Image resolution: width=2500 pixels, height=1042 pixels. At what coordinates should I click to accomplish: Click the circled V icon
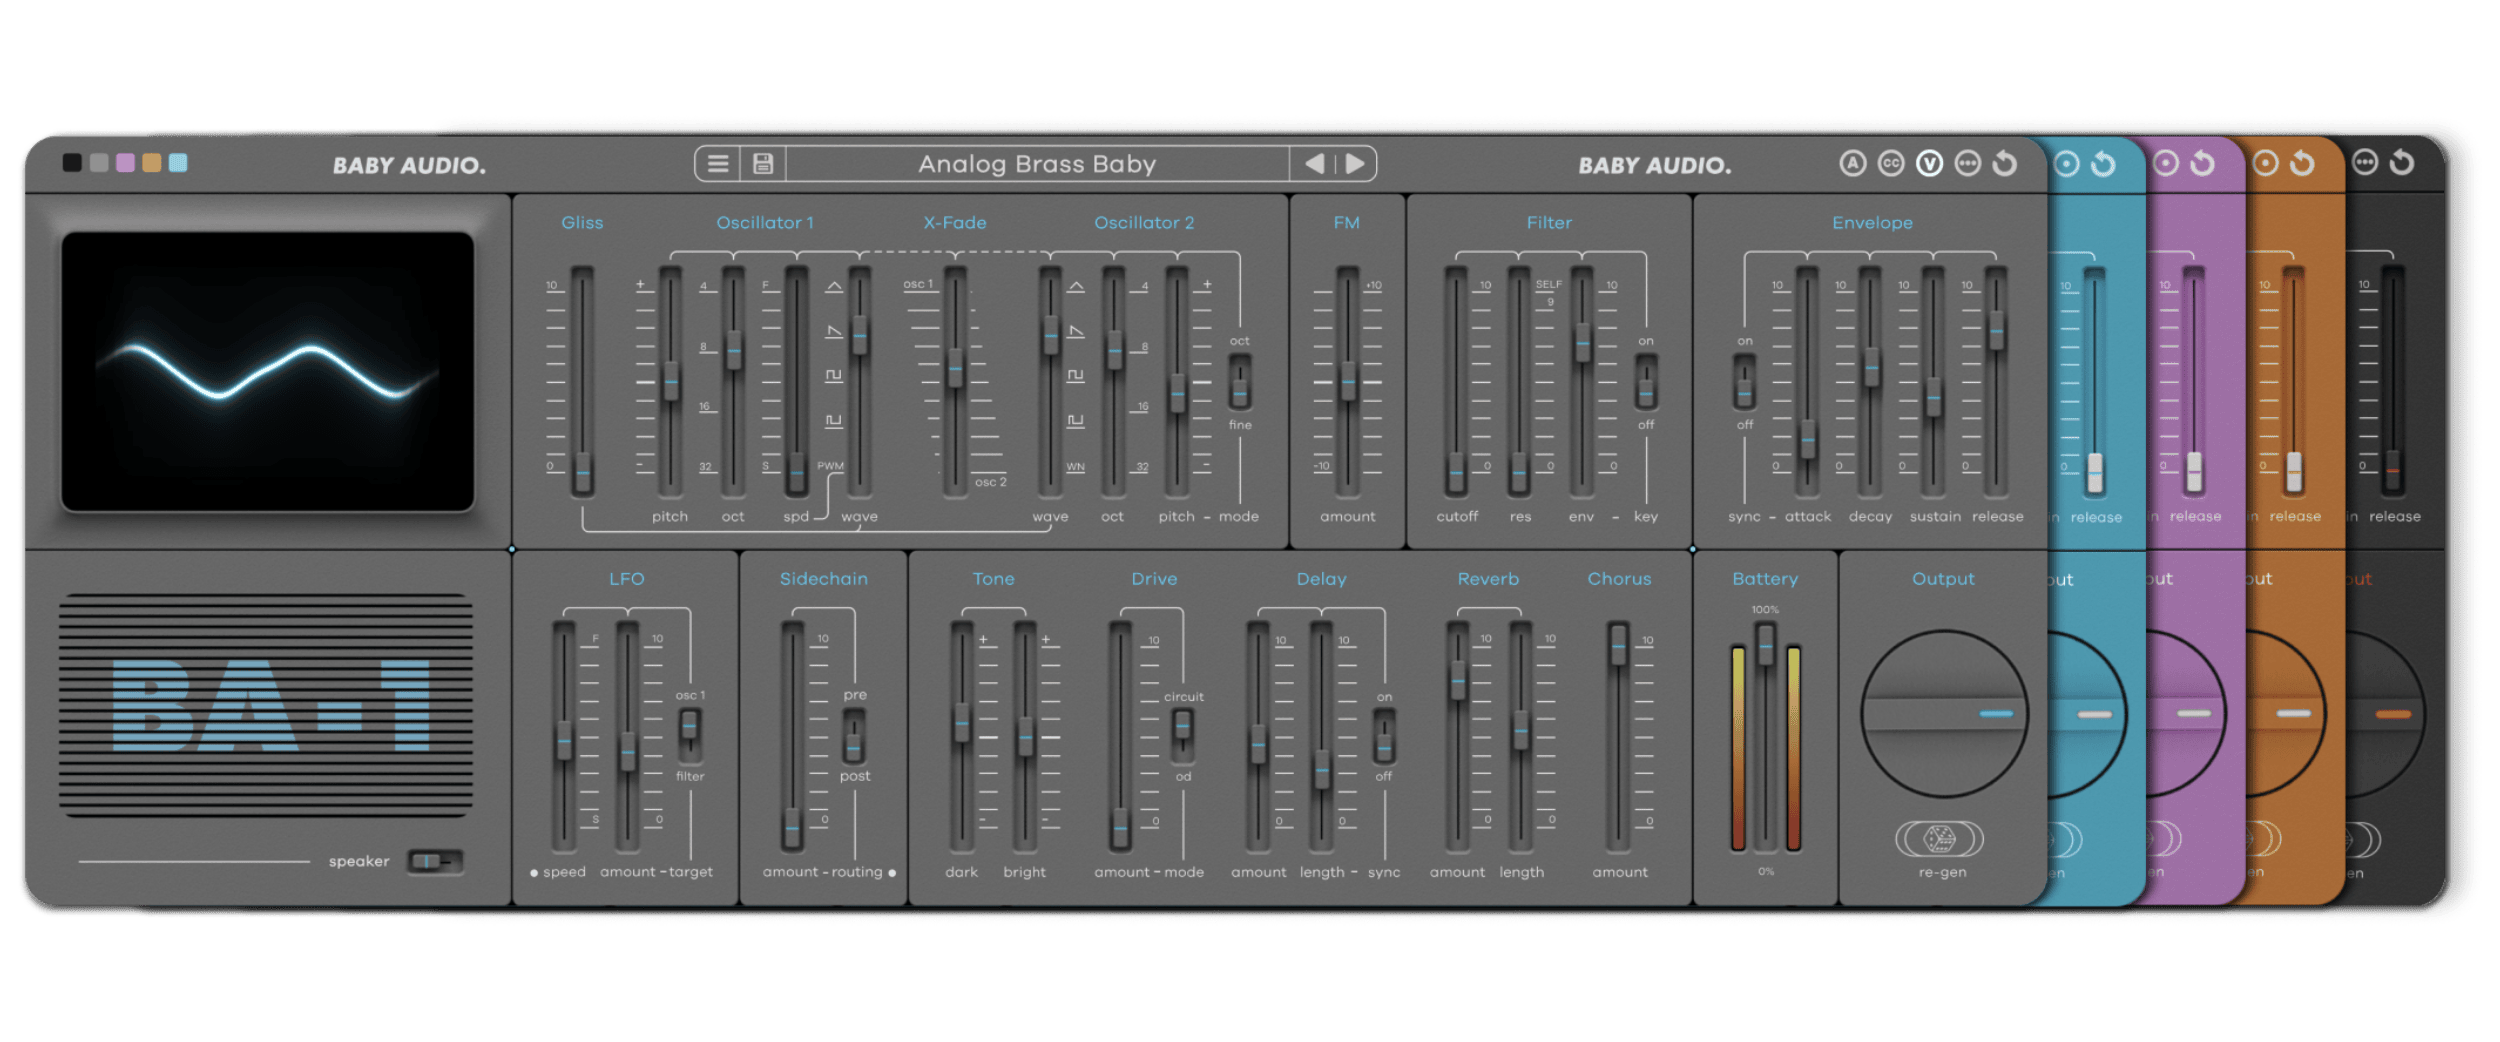pyautogui.click(x=1929, y=164)
